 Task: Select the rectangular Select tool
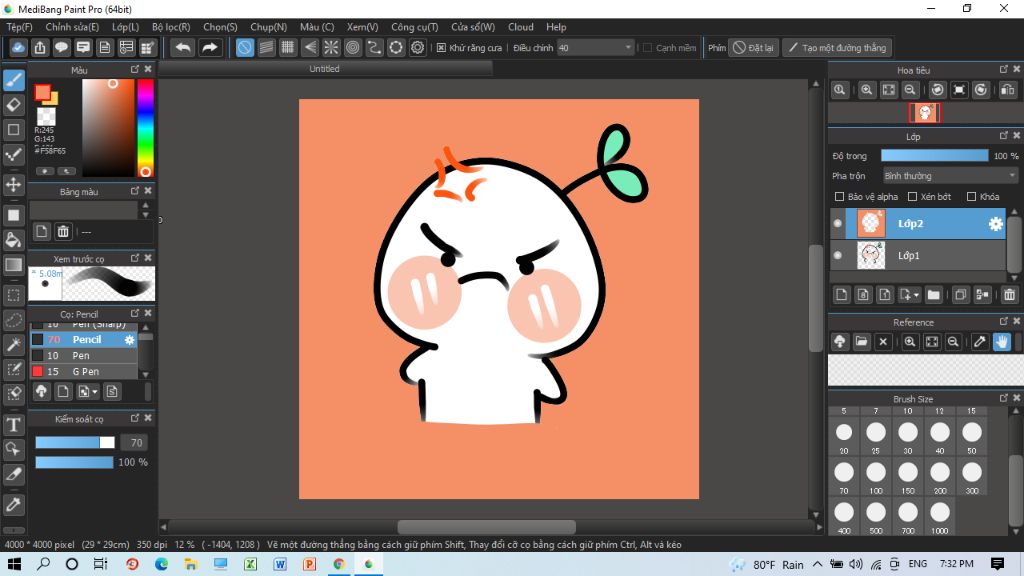tap(14, 295)
